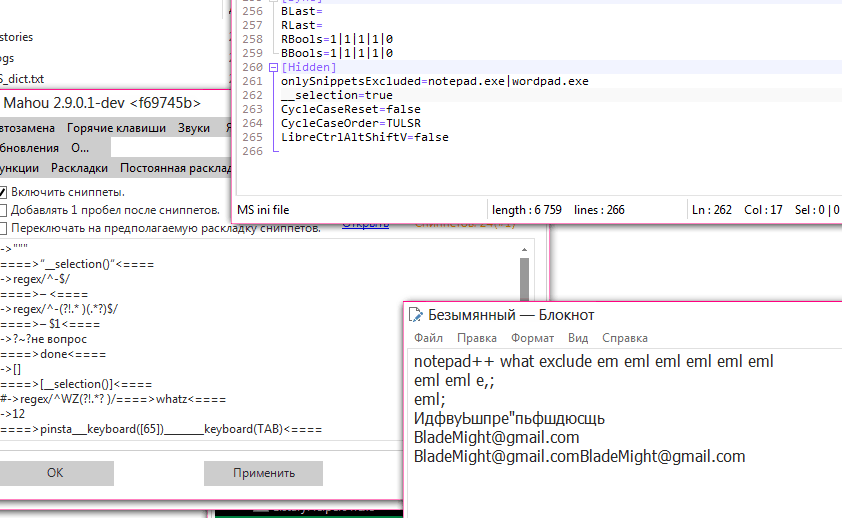Screen dimensions: 842x518
Task: Click the snippets scrollbar up arrow
Action: coord(524,250)
